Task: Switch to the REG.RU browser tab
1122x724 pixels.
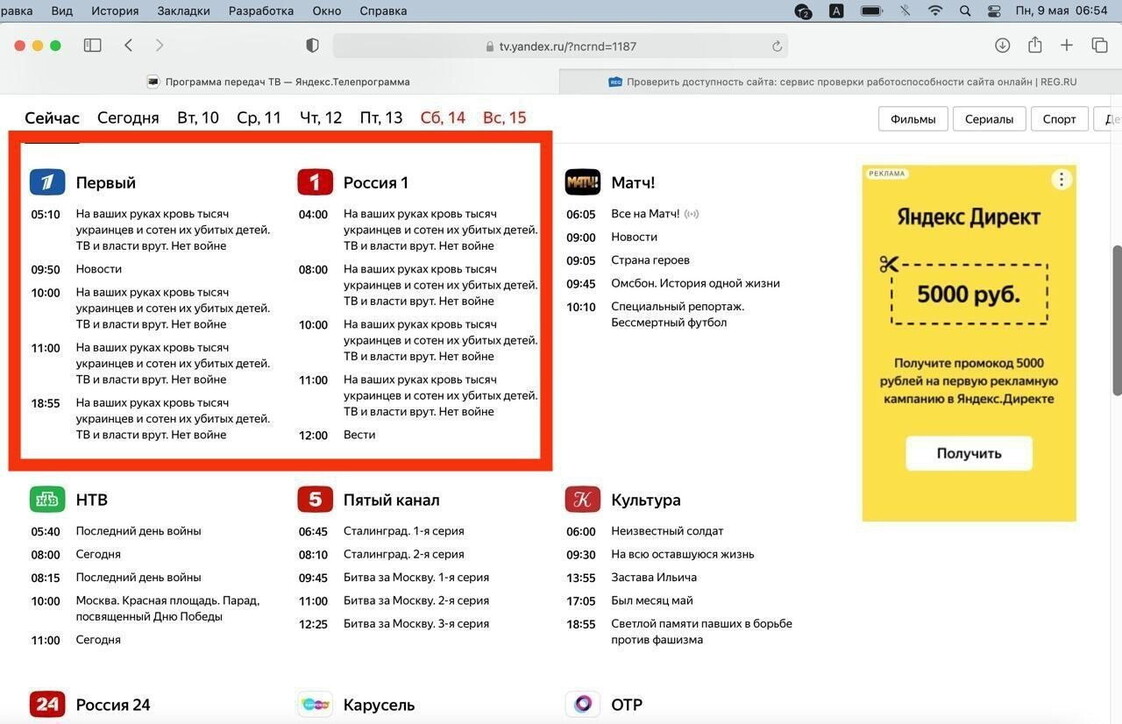Action: (841, 82)
